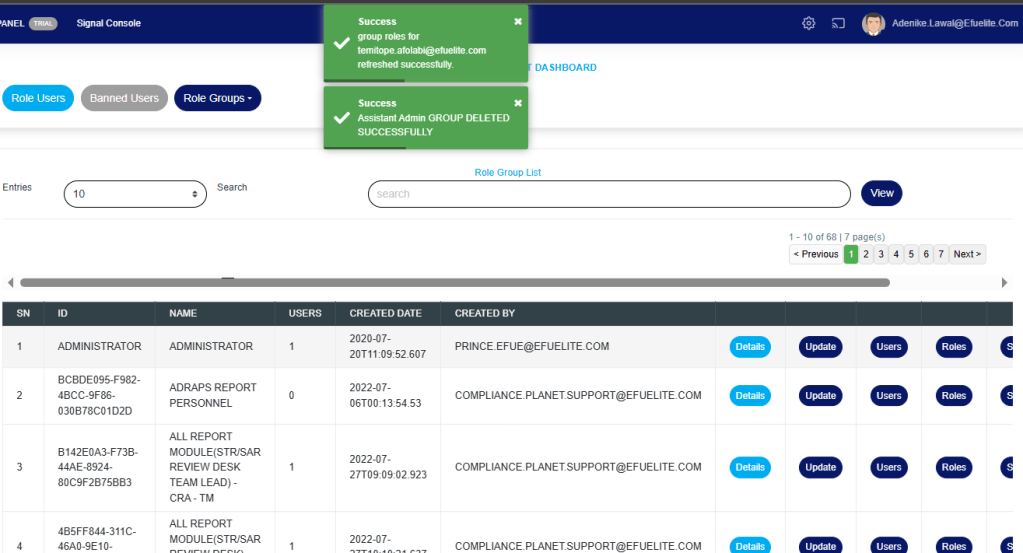Viewport: 1023px width, 553px height.
Task: Click the left arrow of horizontal scrollbar
Action: point(11,283)
